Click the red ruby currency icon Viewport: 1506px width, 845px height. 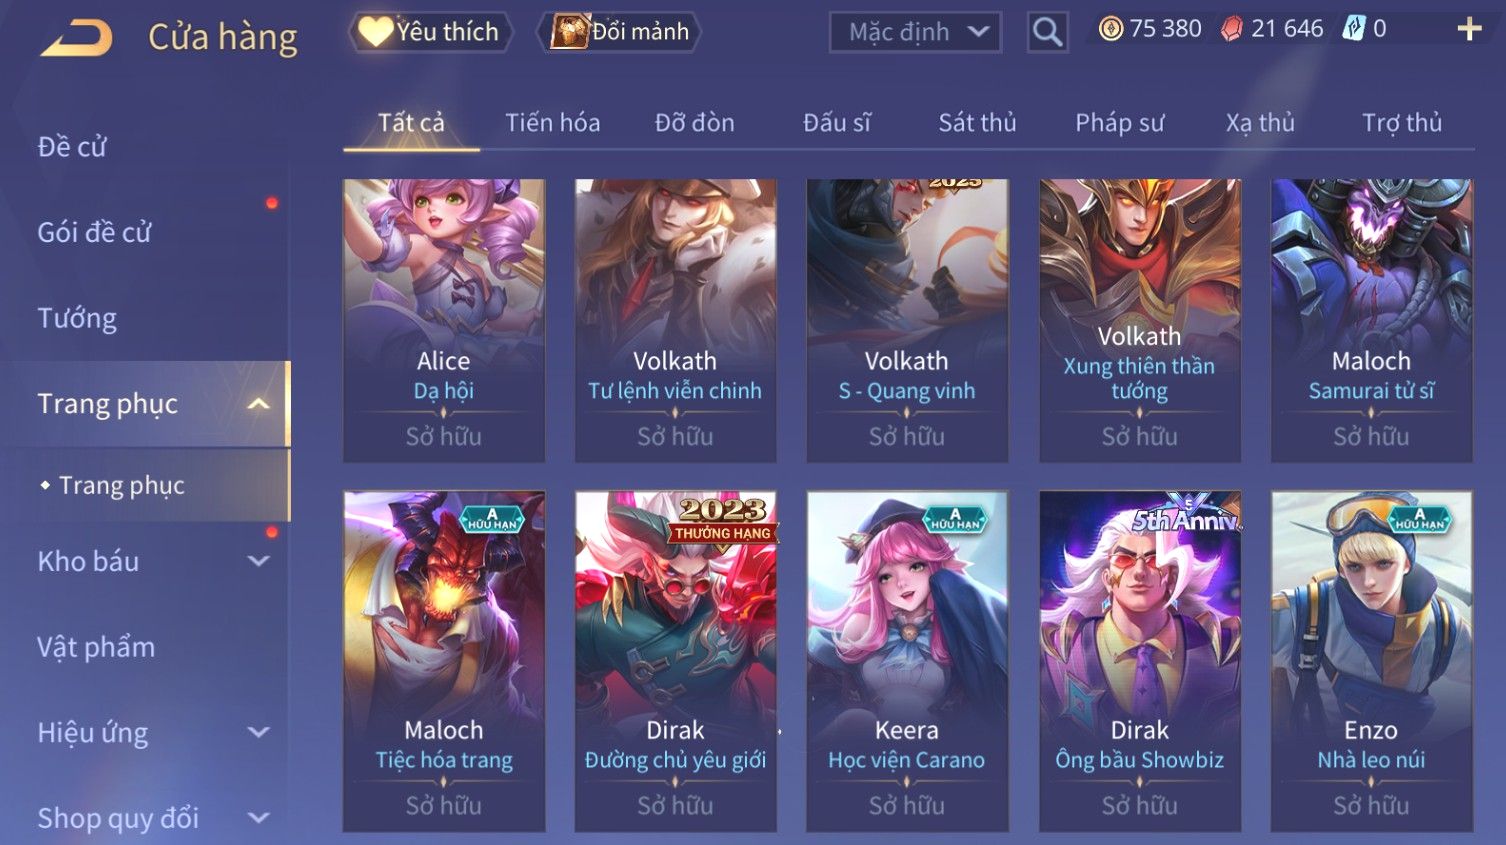1231,29
